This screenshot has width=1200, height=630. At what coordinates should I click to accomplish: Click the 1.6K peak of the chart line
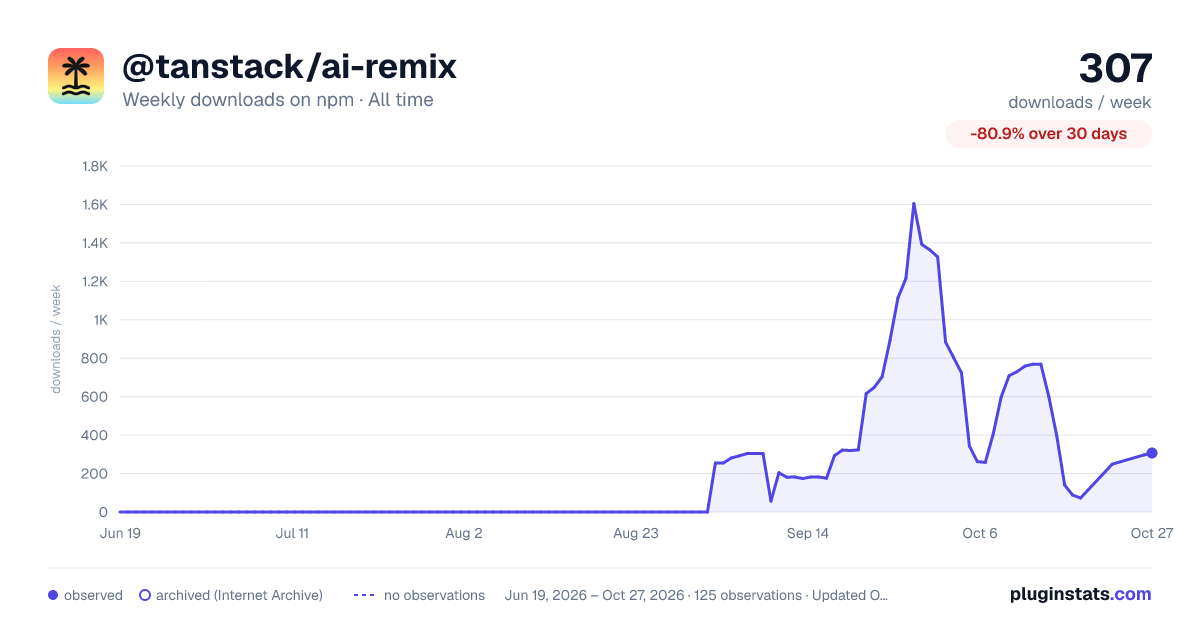click(913, 204)
